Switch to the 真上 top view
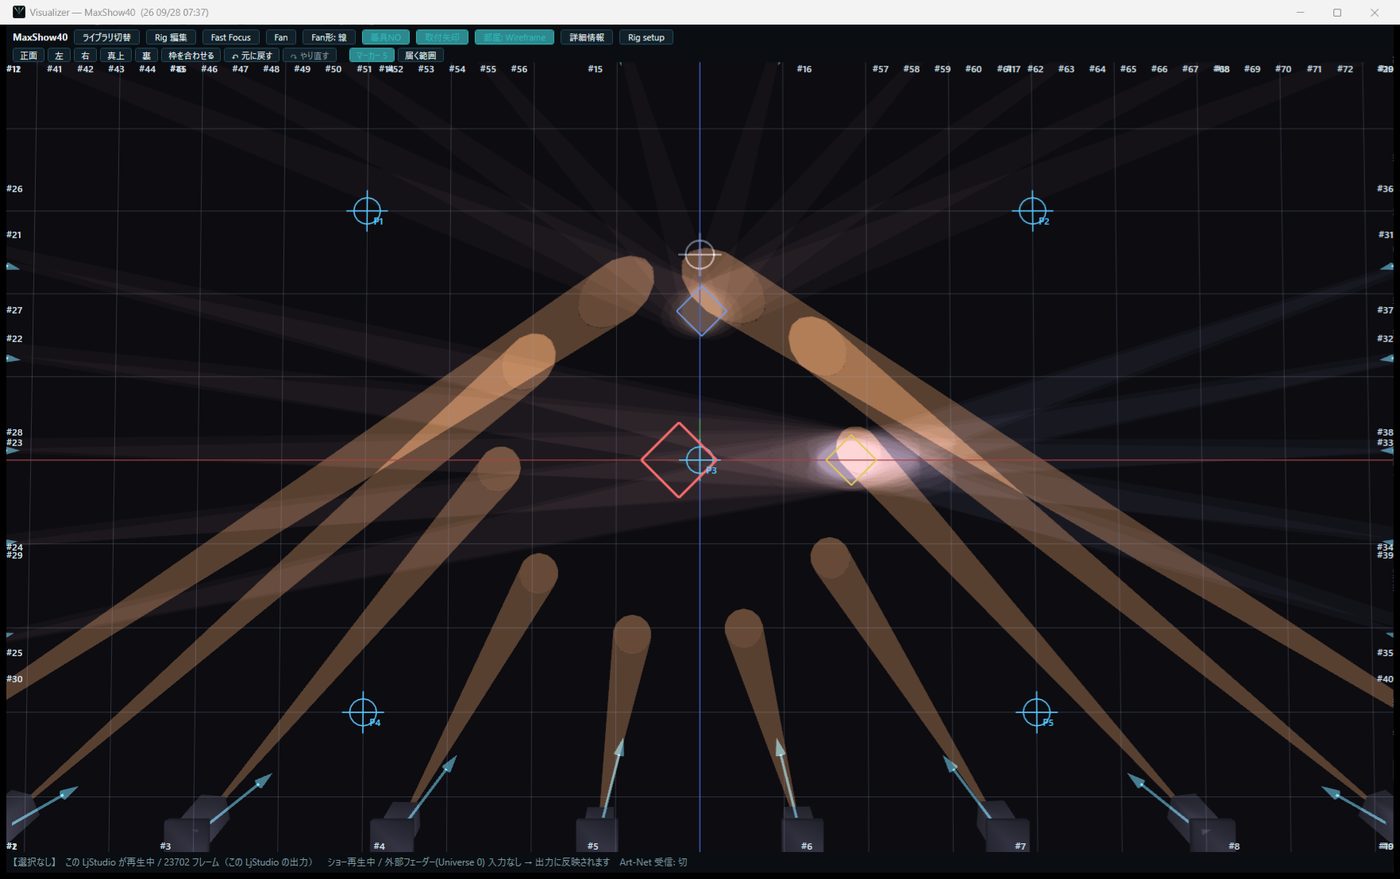Screen dimensions: 1400x879 pos(116,55)
